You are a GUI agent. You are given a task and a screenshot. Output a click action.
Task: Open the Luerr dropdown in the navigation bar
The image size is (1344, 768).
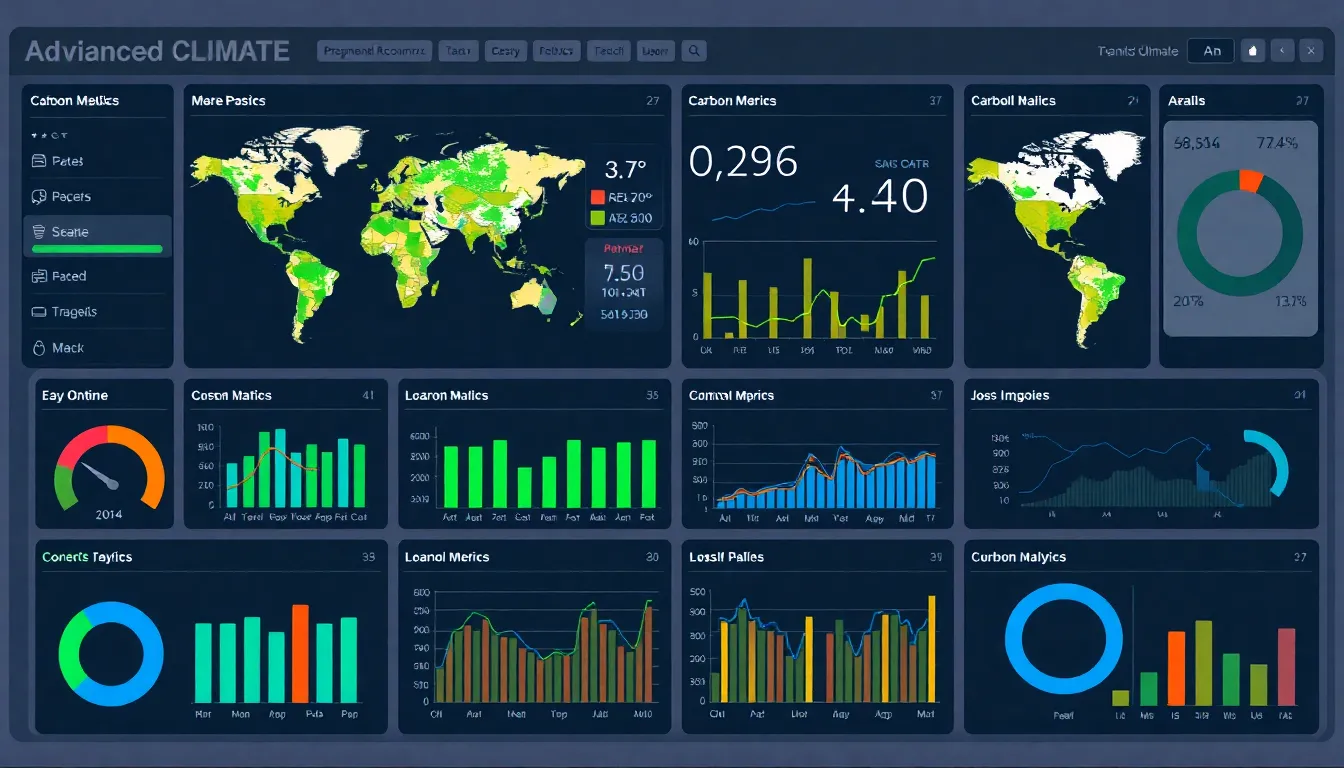pyautogui.click(x=655, y=50)
